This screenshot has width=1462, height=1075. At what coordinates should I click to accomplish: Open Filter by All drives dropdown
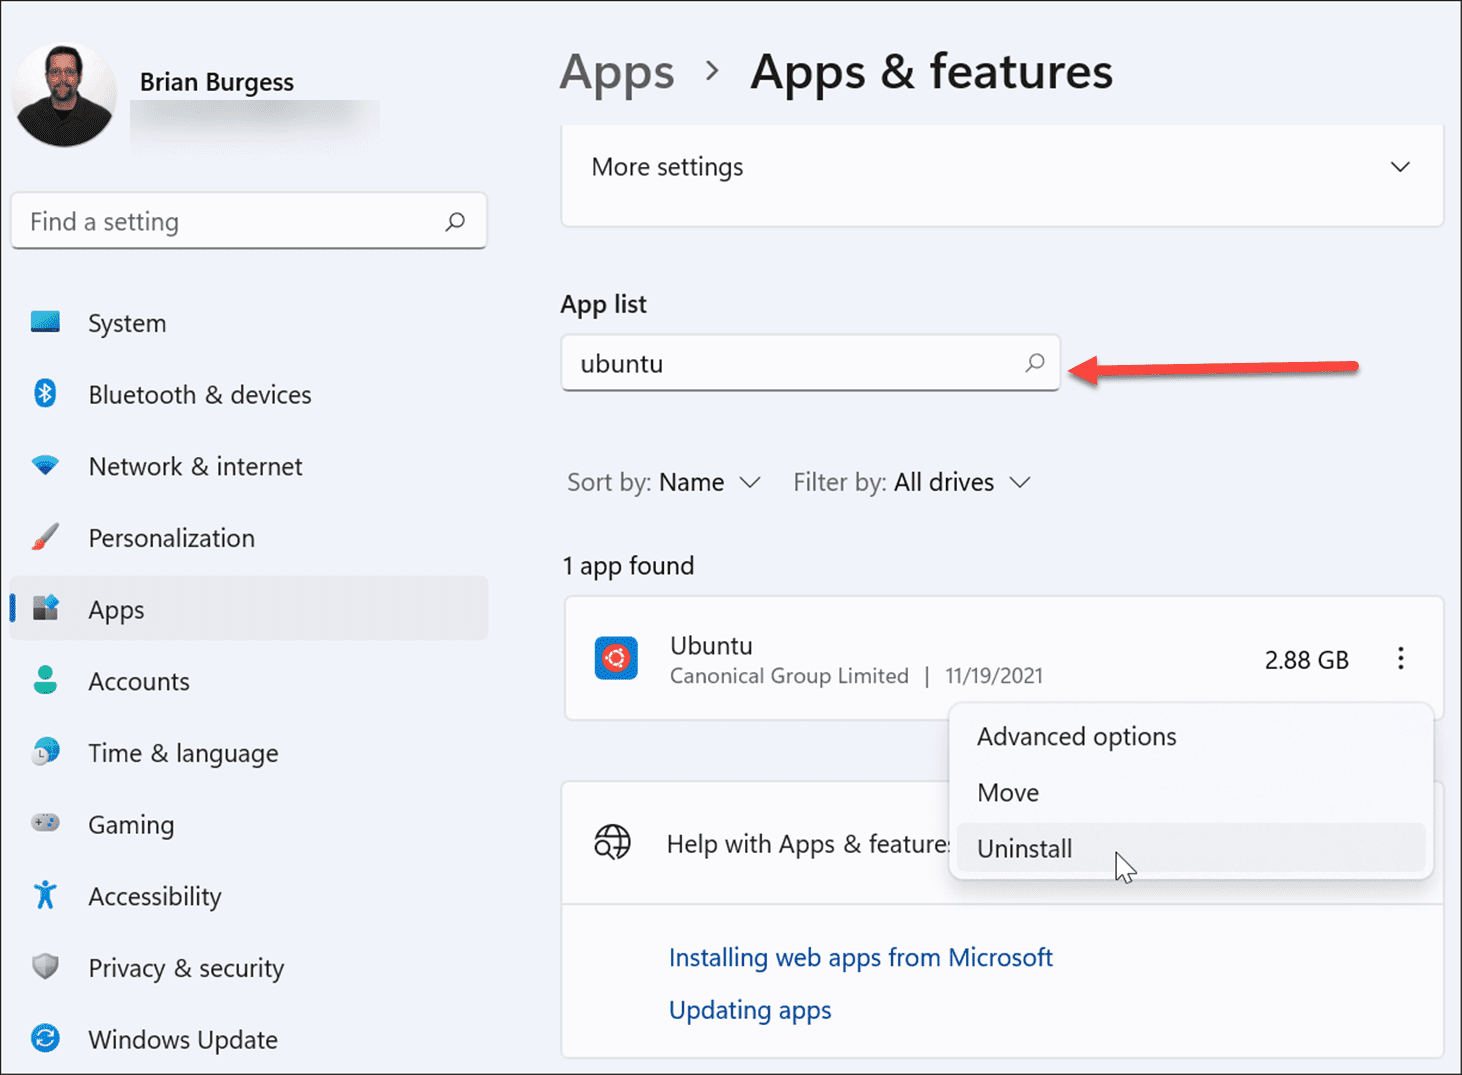coord(912,482)
